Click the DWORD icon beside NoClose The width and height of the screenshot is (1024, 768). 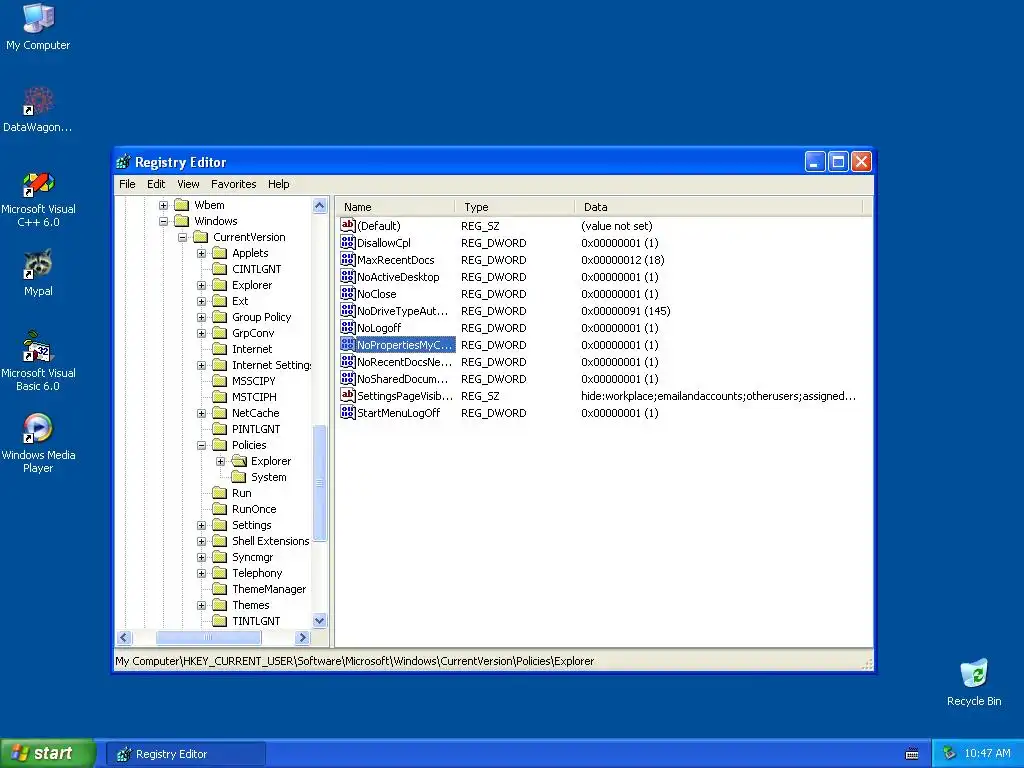click(x=347, y=293)
